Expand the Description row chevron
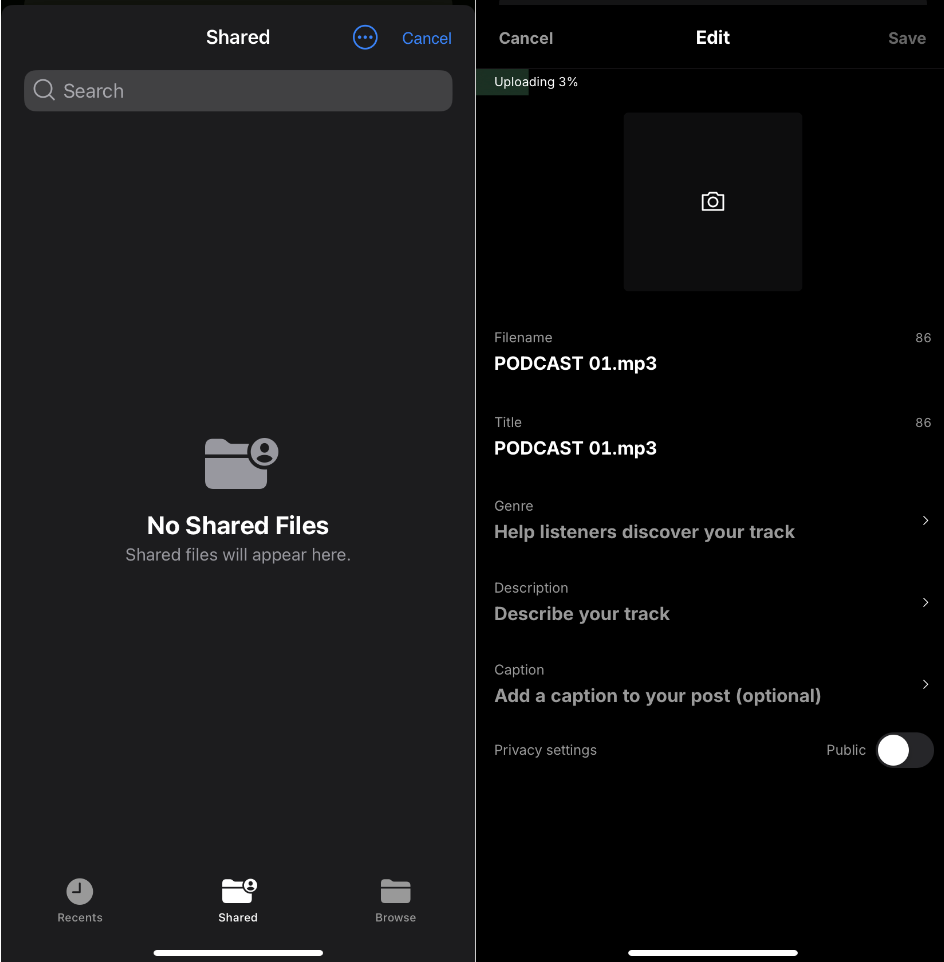944x962 pixels. click(x=925, y=602)
